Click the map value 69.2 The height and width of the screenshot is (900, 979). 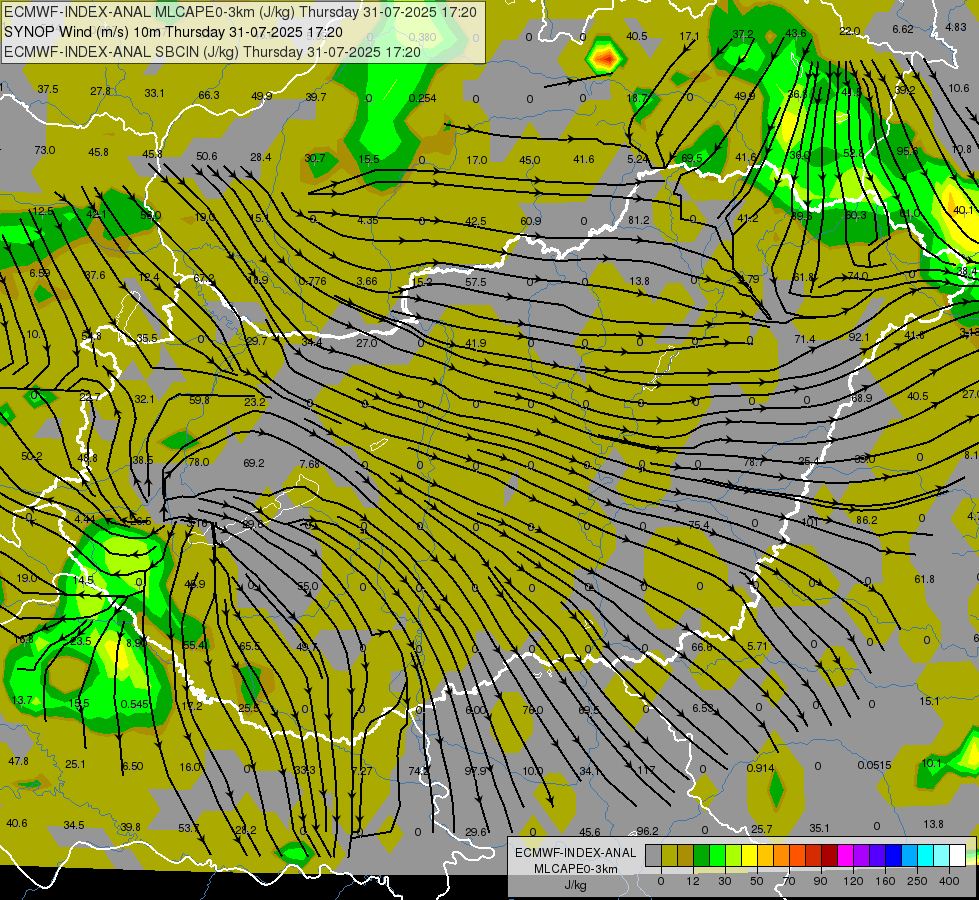[254, 463]
